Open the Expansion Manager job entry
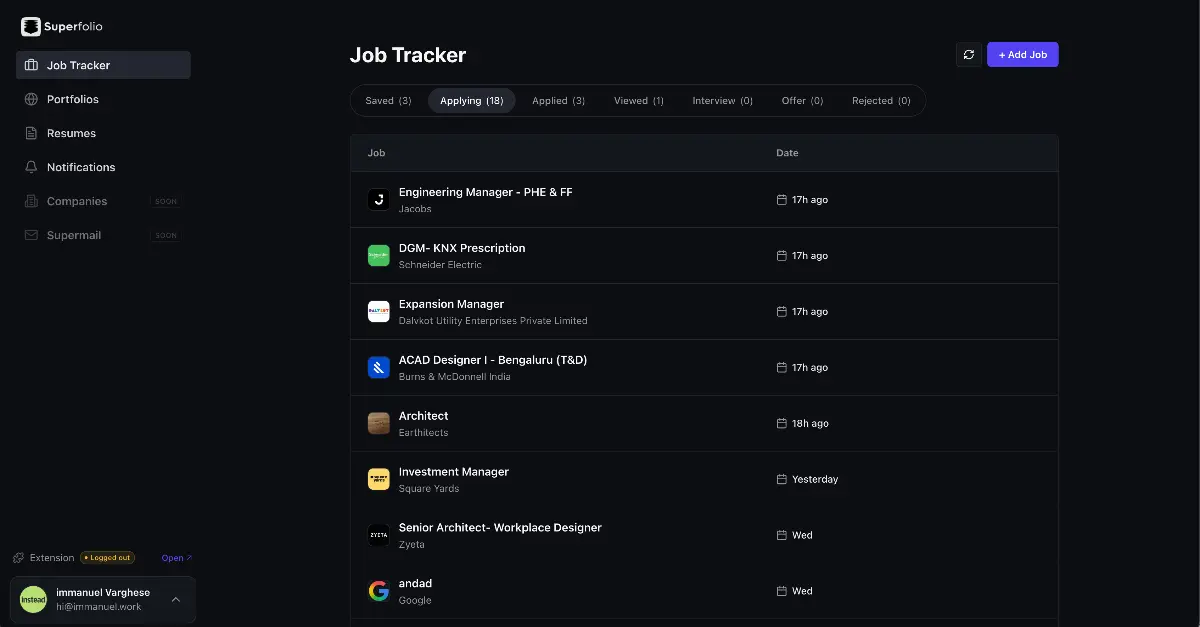Image resolution: width=1200 pixels, height=627 pixels. coord(704,311)
